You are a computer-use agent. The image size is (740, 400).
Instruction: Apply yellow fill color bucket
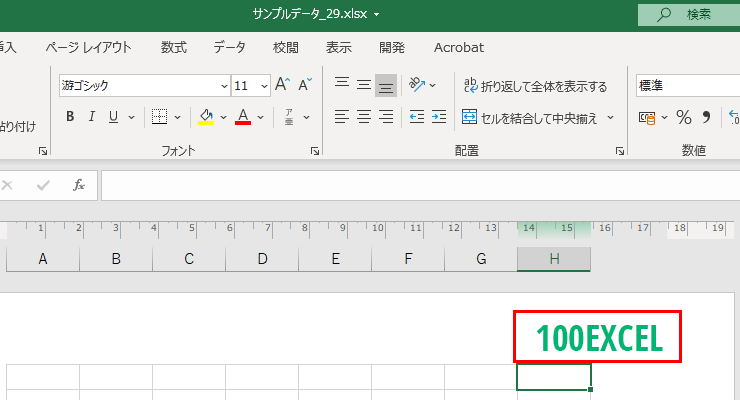pos(206,117)
